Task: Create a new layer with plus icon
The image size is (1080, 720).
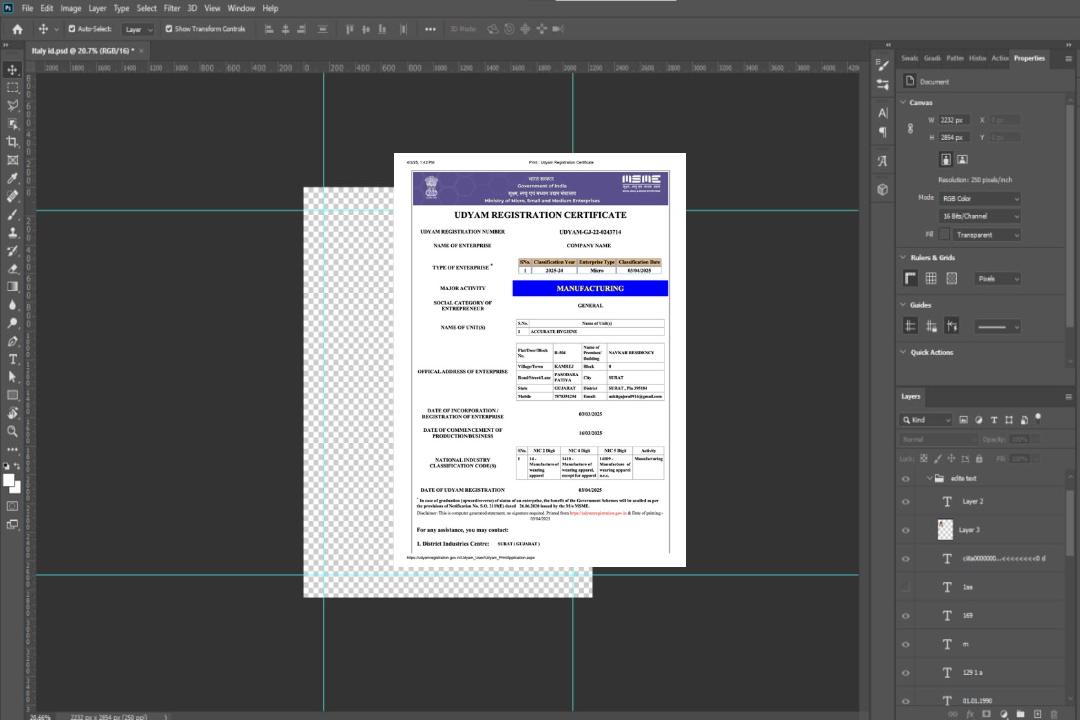Action: click(1037, 714)
